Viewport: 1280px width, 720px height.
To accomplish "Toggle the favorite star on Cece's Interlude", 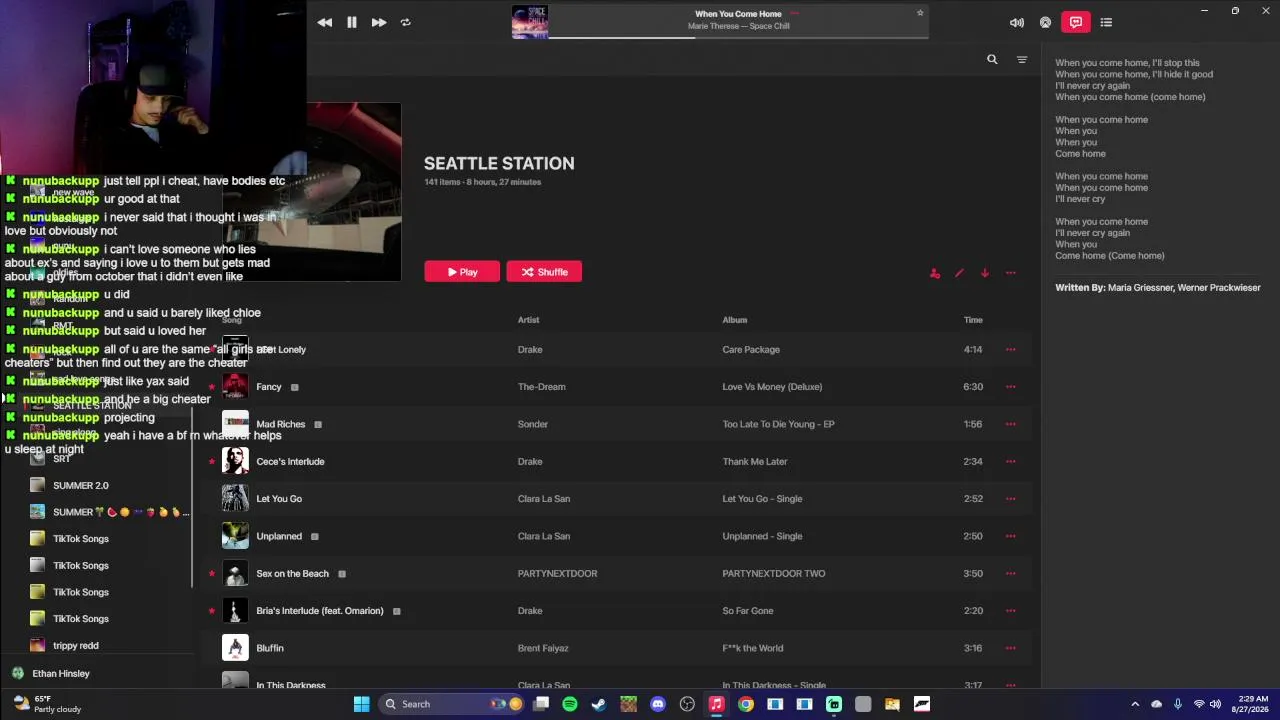I will [212, 462].
